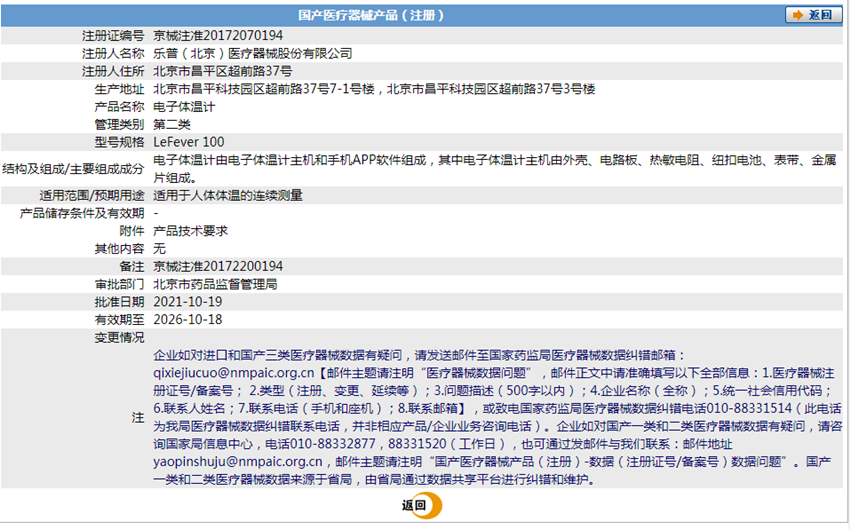Click intended use text 适用于人体体温的连续测量
The width and height of the screenshot is (850, 529).
click(228, 195)
